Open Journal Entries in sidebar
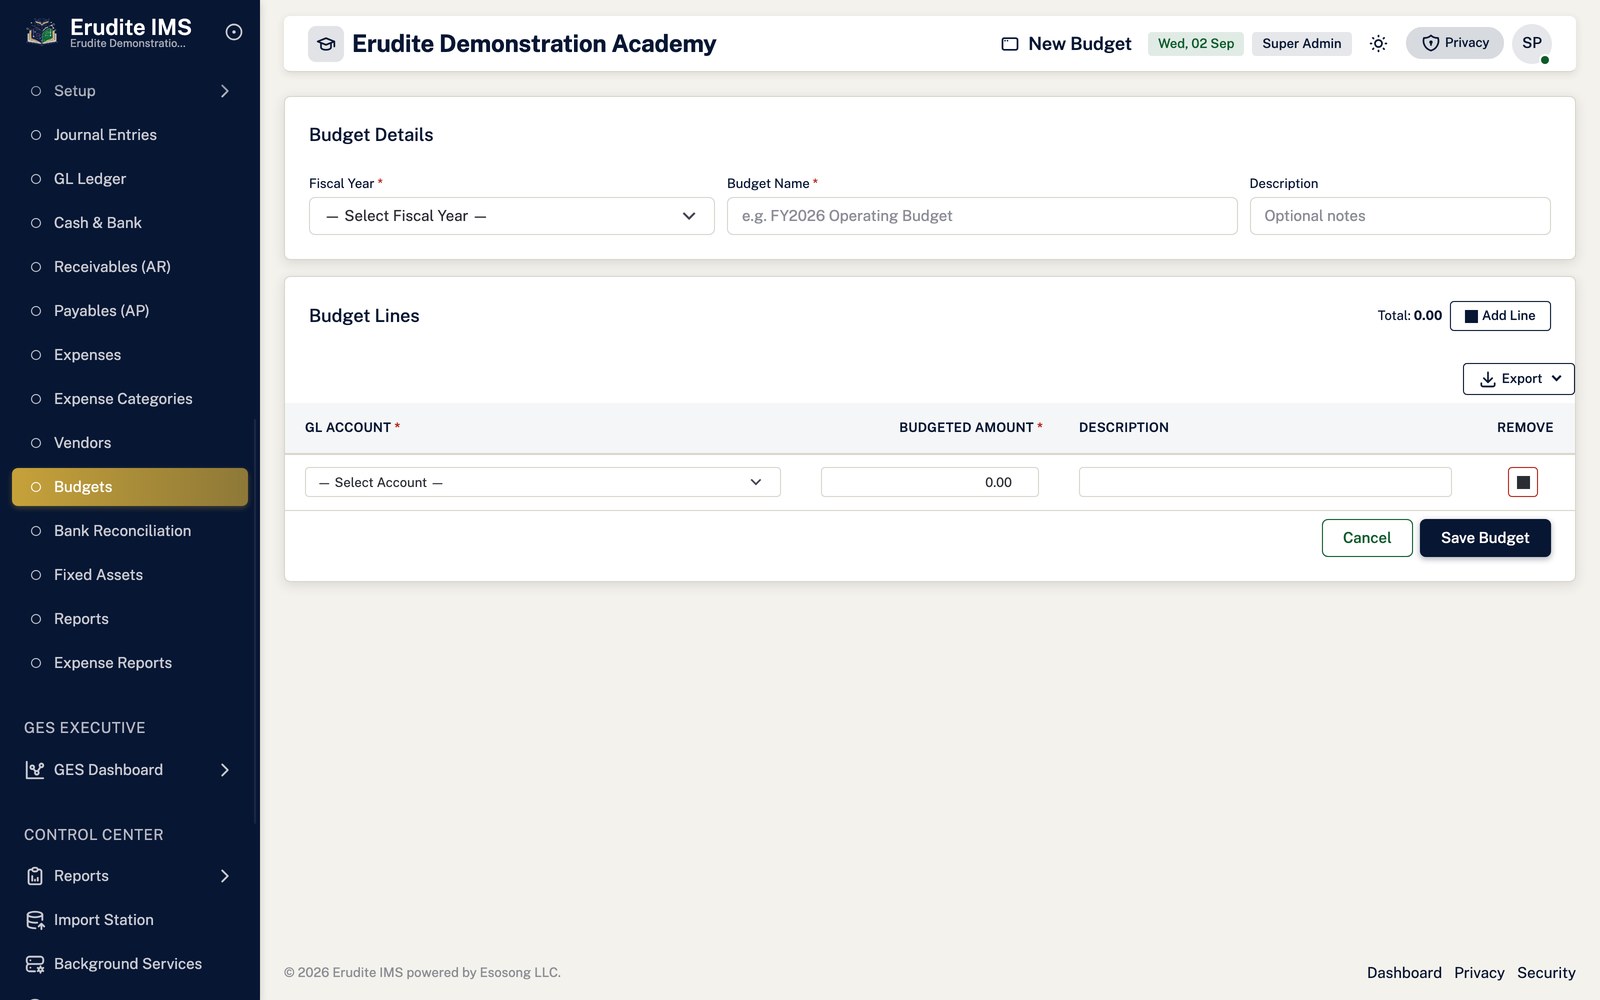 (130, 135)
